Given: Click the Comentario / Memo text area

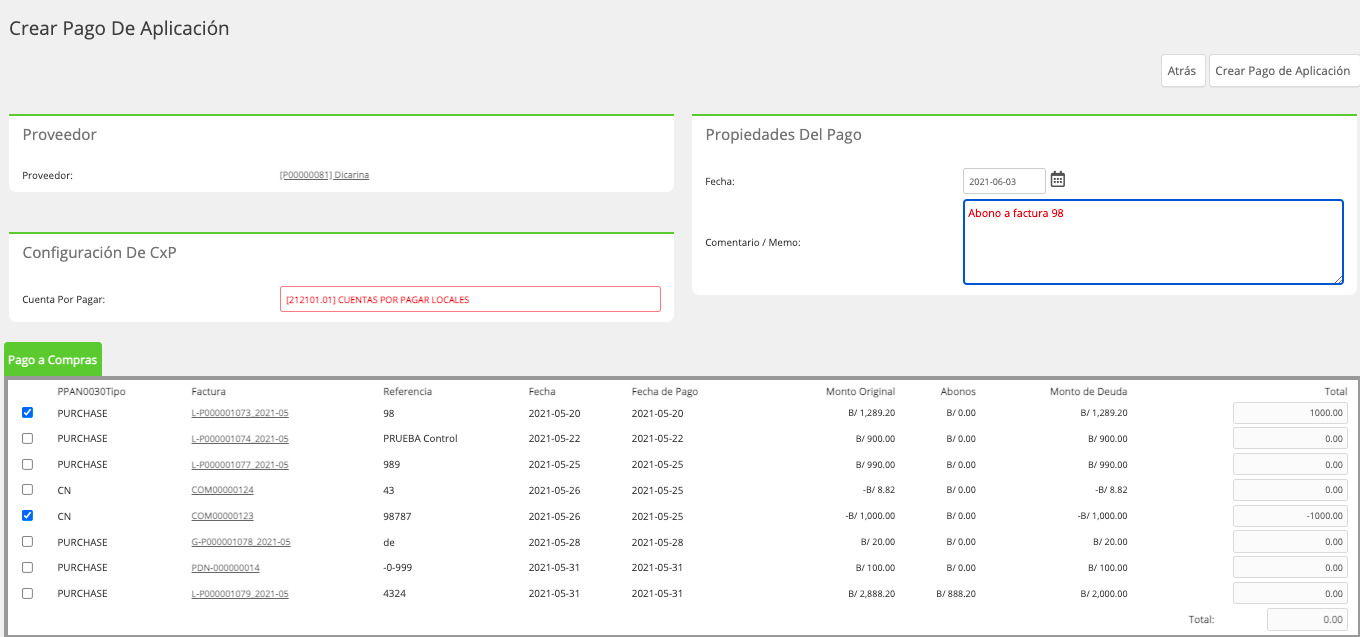Looking at the screenshot, I should (1153, 242).
